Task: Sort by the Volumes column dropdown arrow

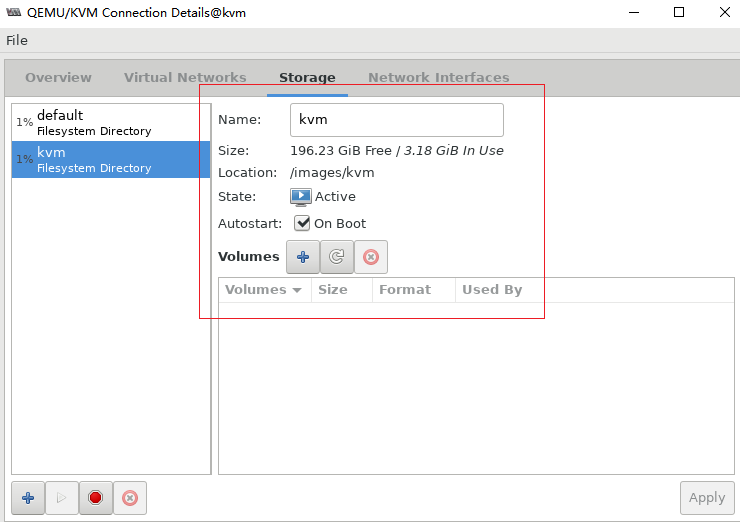Action: [297, 290]
